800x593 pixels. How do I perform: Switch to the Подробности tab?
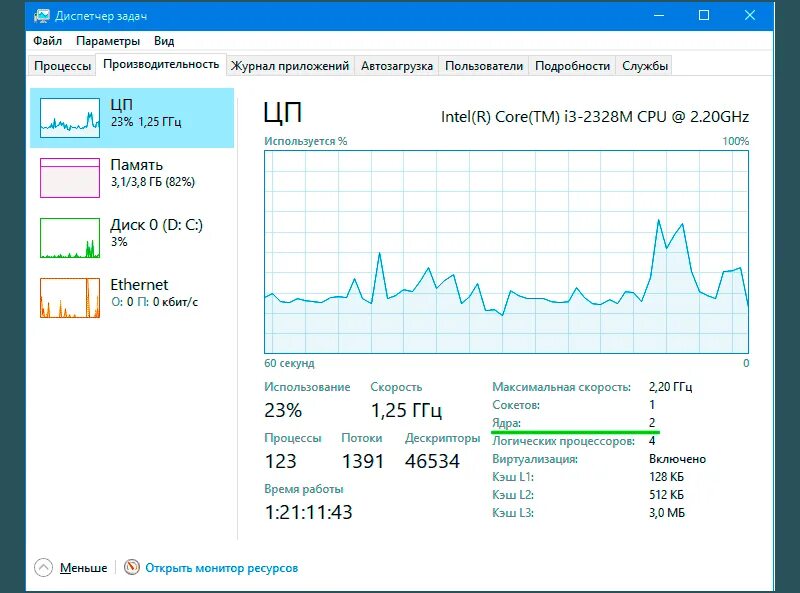click(572, 66)
